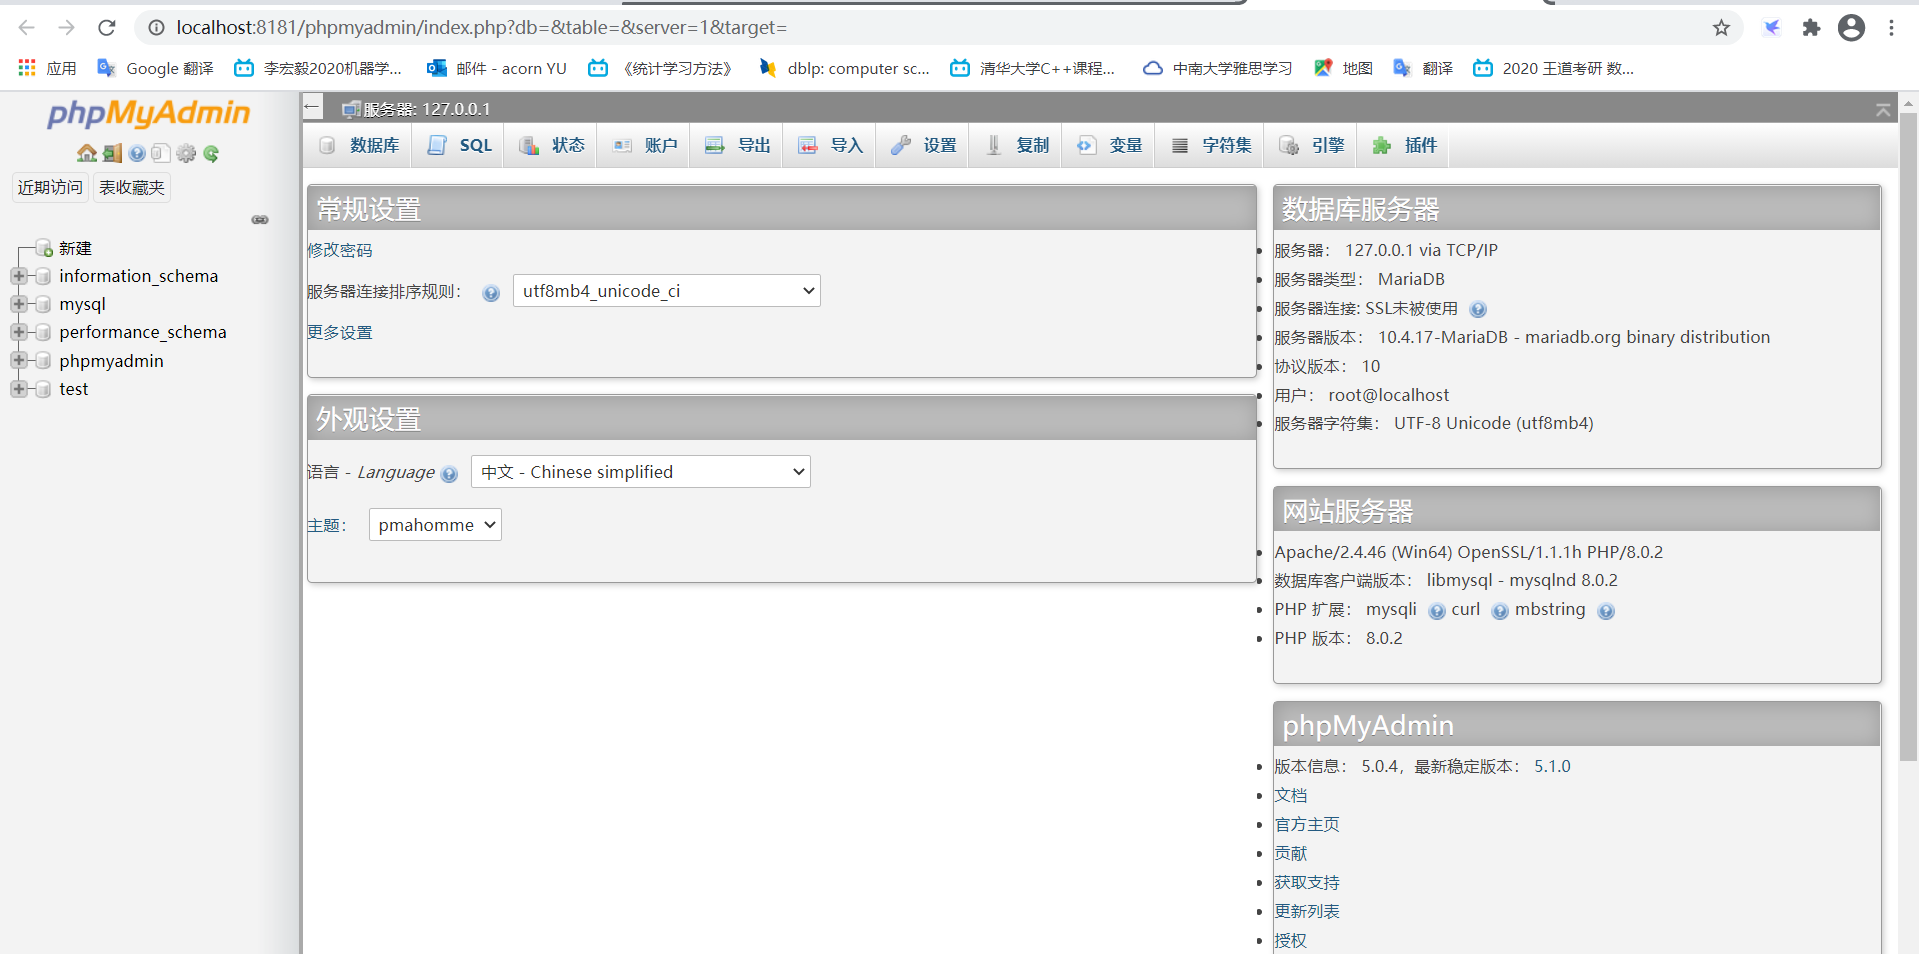Expand the mysql database tree node
The width and height of the screenshot is (1919, 954).
point(19,304)
